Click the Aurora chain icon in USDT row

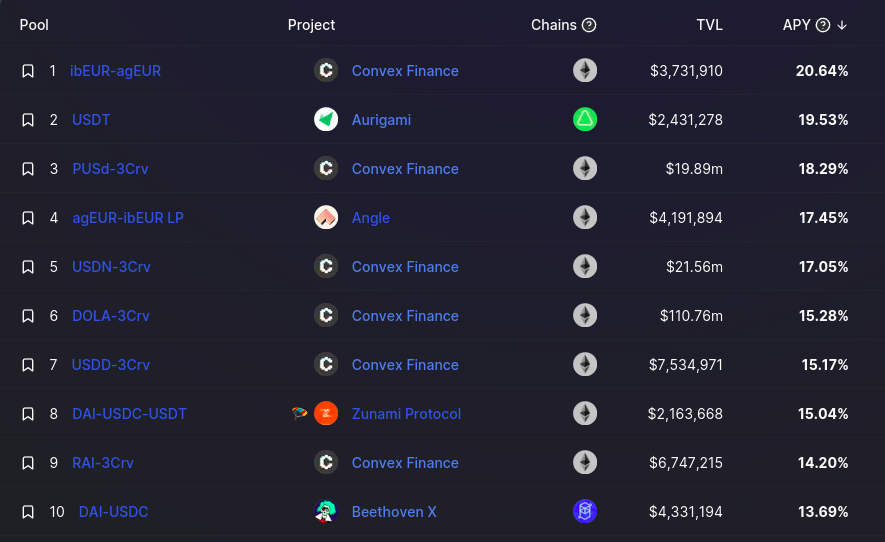(585, 119)
